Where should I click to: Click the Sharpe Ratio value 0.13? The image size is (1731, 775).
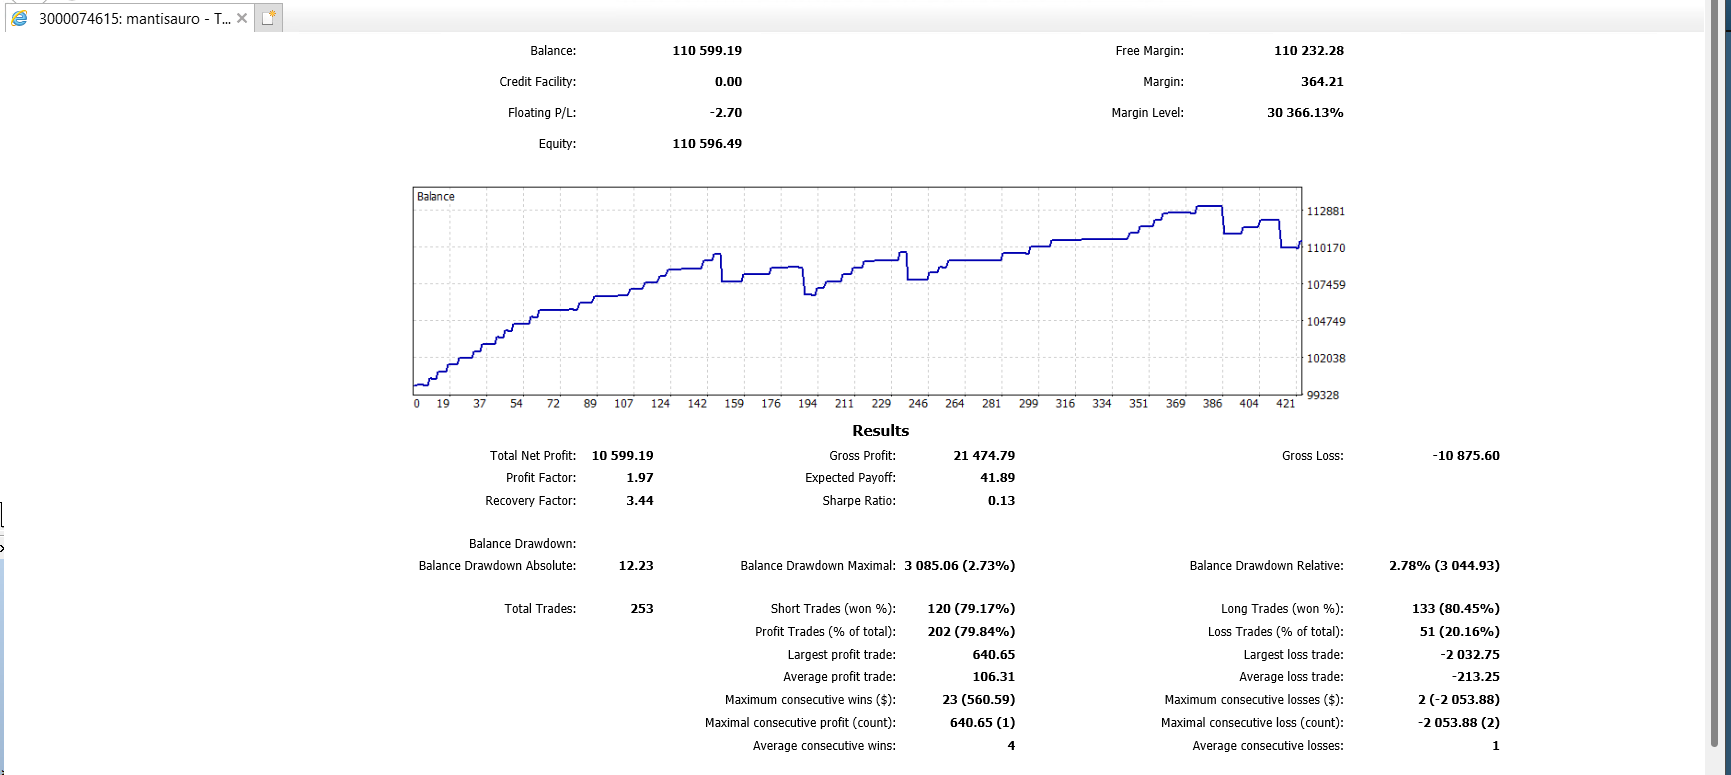1001,501
